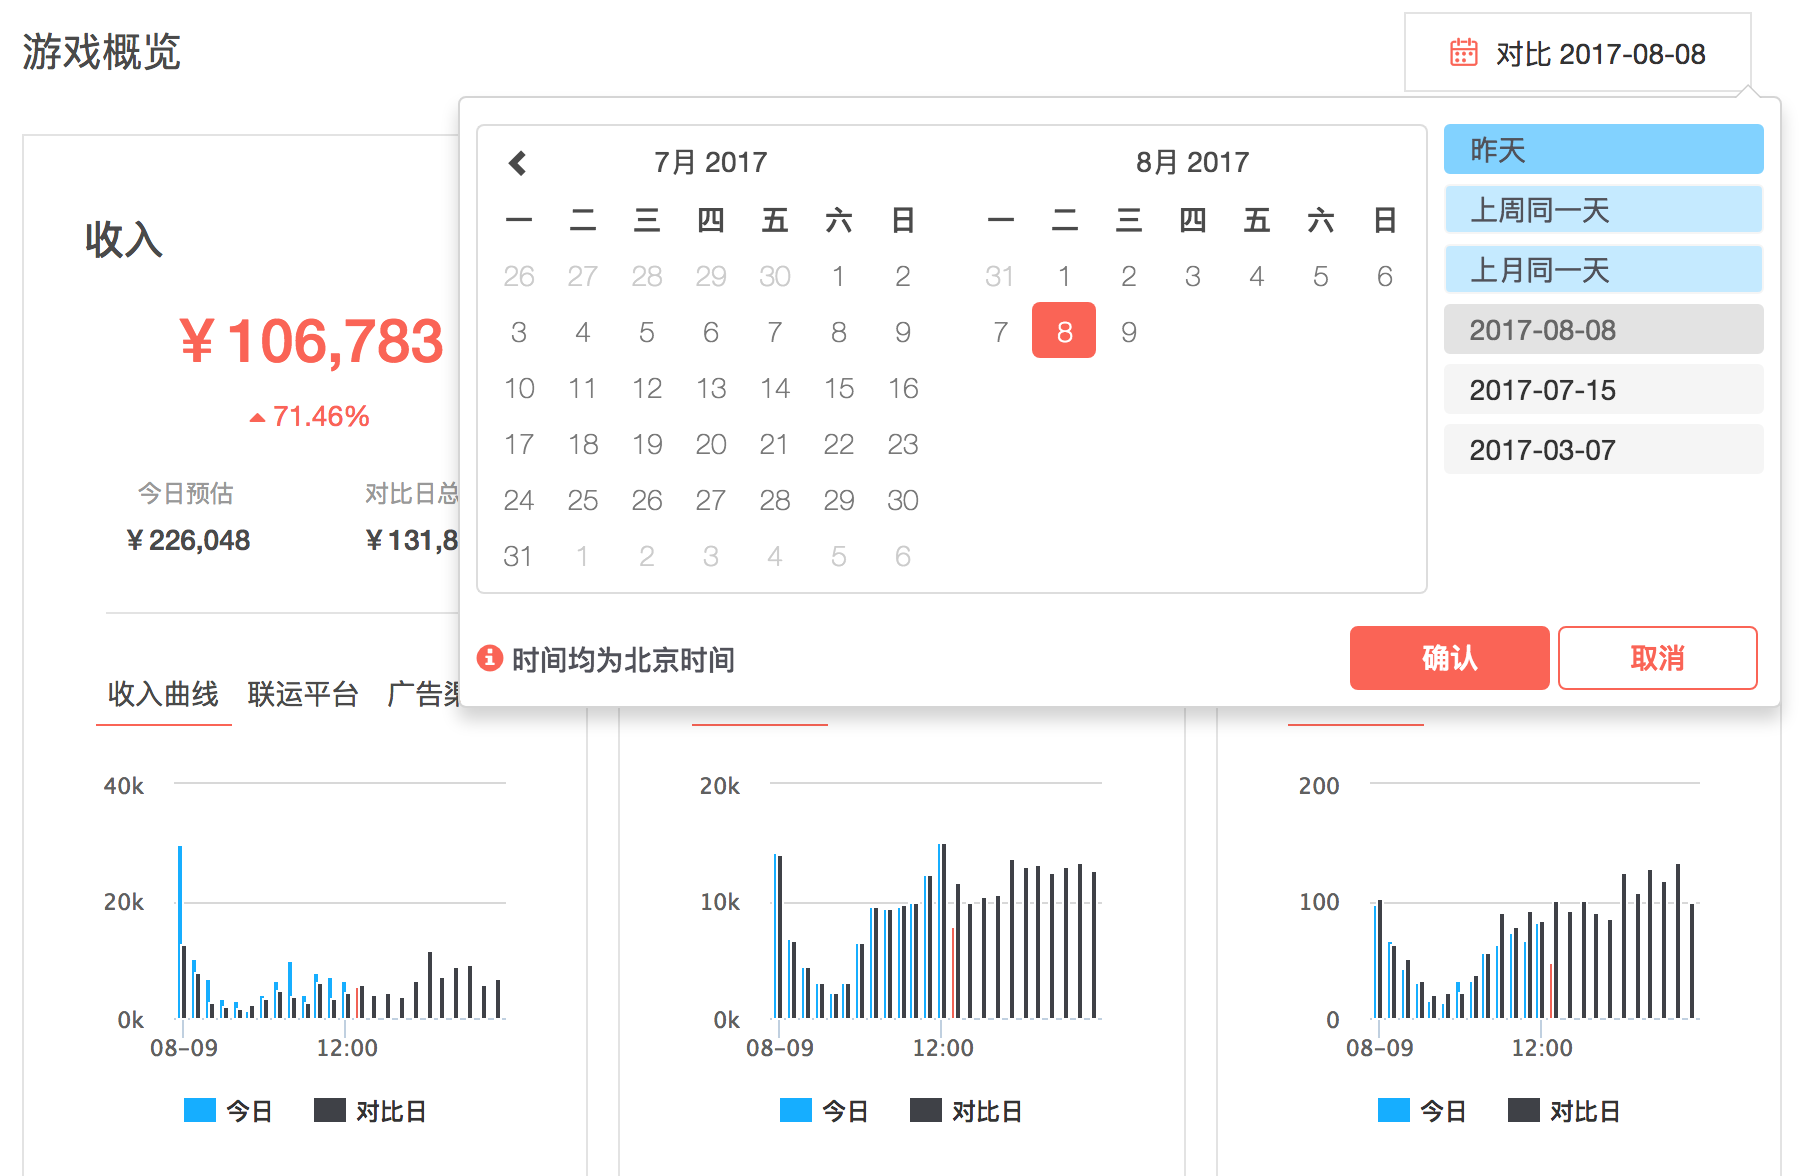Toggle 对比日 legend in right chart
The height and width of the screenshot is (1176, 1804).
1565,1111
